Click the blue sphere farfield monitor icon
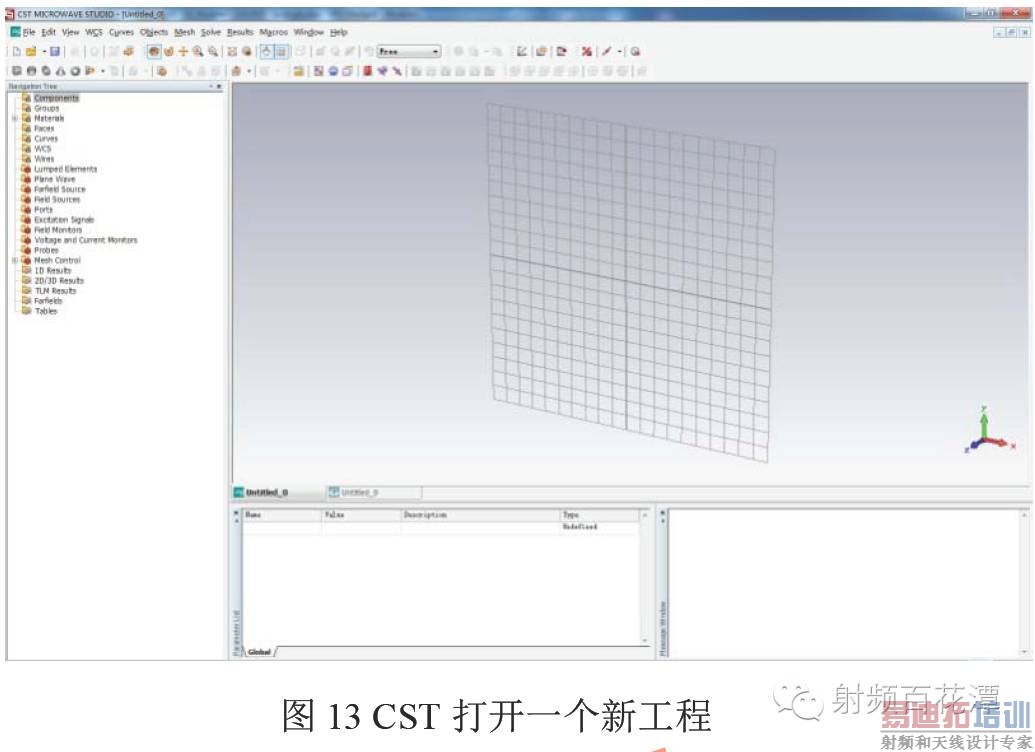This screenshot has width=1035, height=752. coord(333,71)
